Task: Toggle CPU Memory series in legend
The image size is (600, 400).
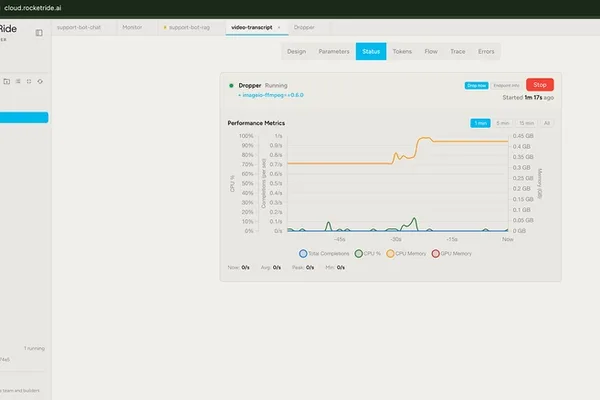Action: (406, 253)
